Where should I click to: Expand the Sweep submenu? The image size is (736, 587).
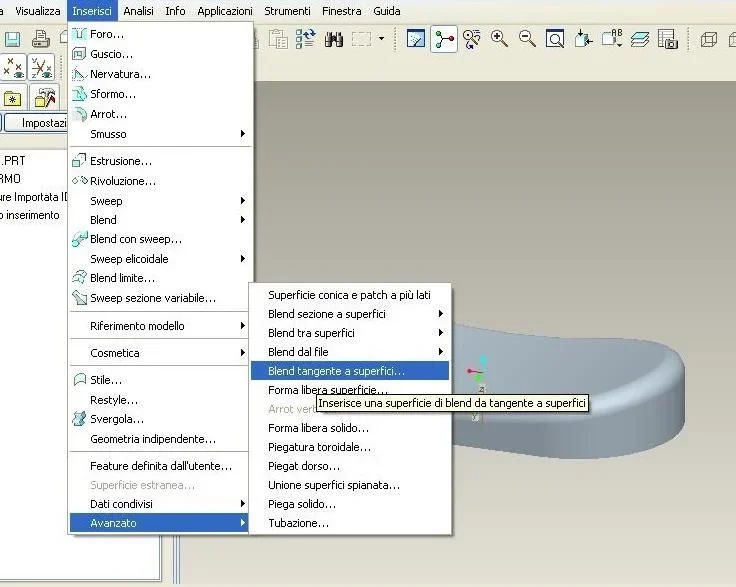[x=160, y=201]
